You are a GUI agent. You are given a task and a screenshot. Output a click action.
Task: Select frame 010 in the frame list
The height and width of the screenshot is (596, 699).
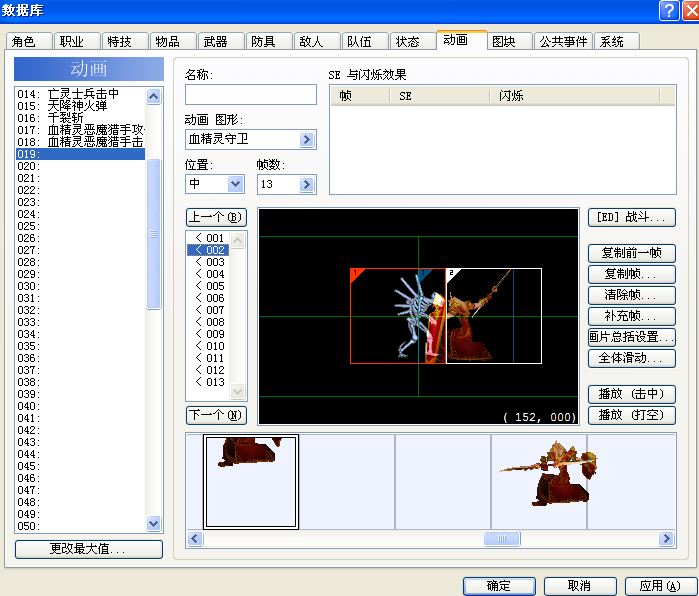[209, 346]
